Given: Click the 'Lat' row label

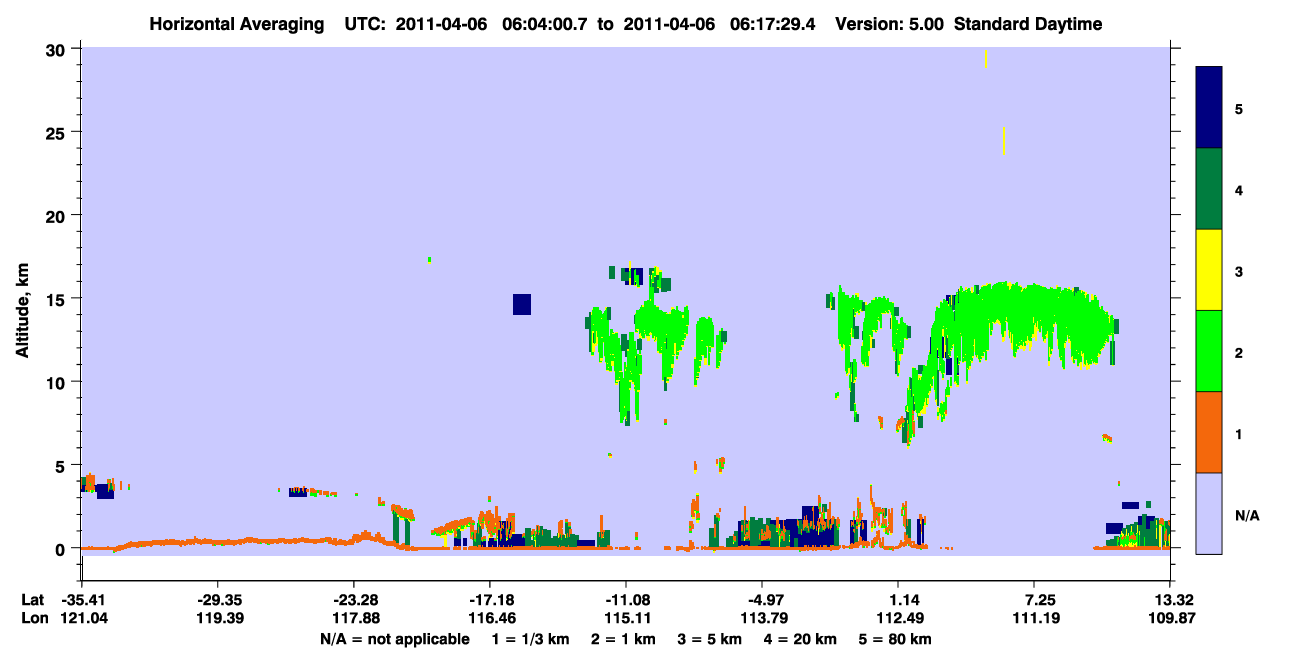Looking at the screenshot, I should click(32, 600).
